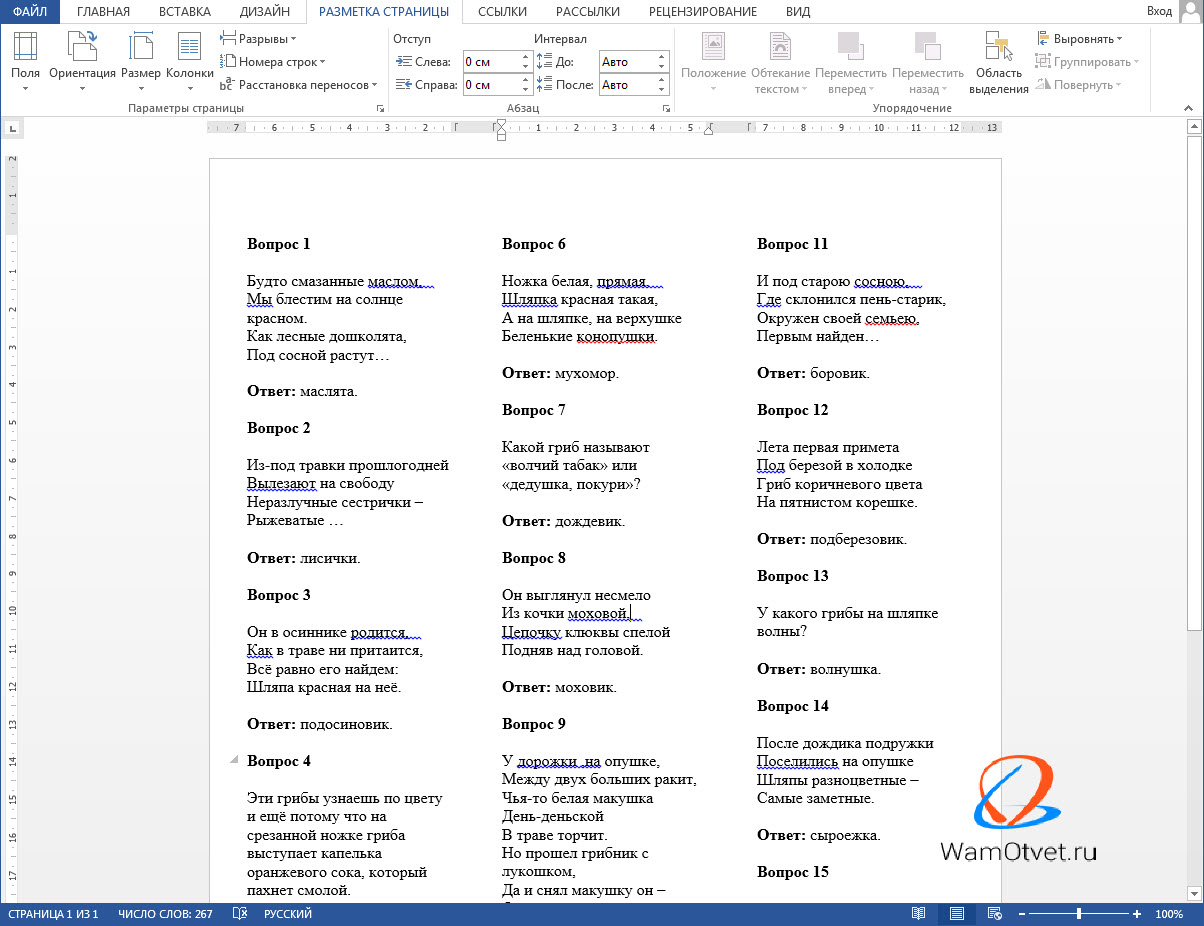
Task: Select the web layout view icon
Action: (x=994, y=914)
